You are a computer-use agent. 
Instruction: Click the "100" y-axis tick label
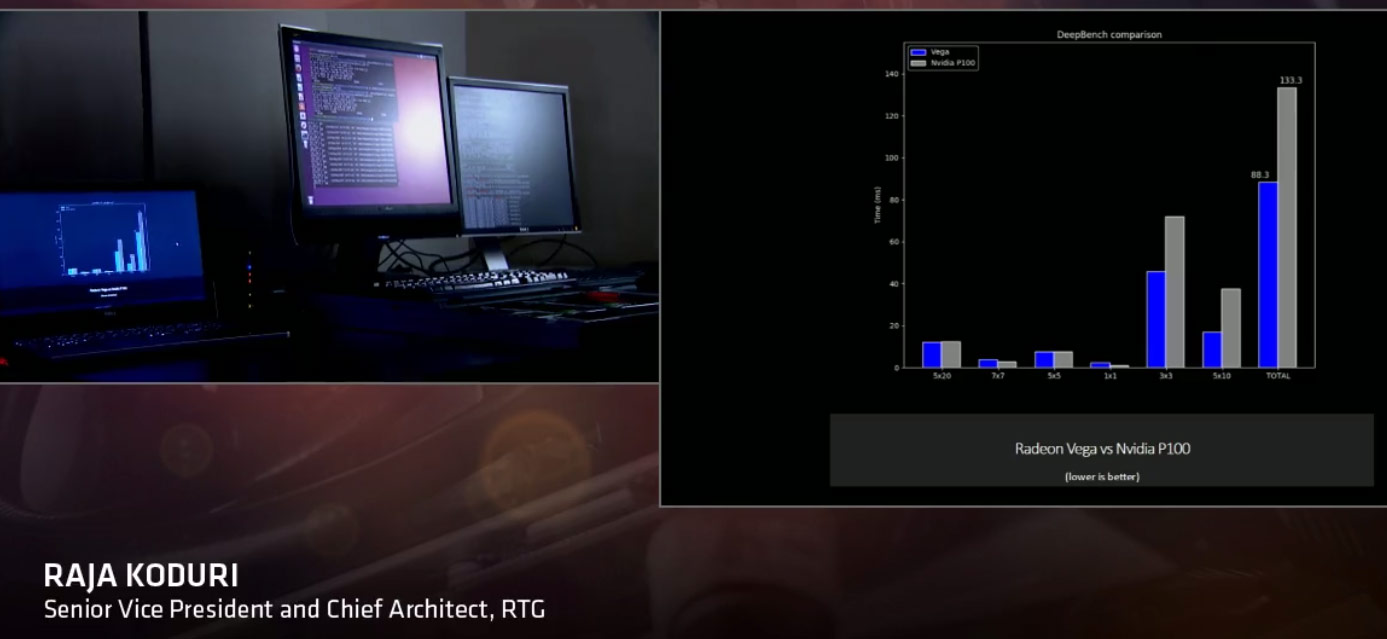pyautogui.click(x=892, y=158)
